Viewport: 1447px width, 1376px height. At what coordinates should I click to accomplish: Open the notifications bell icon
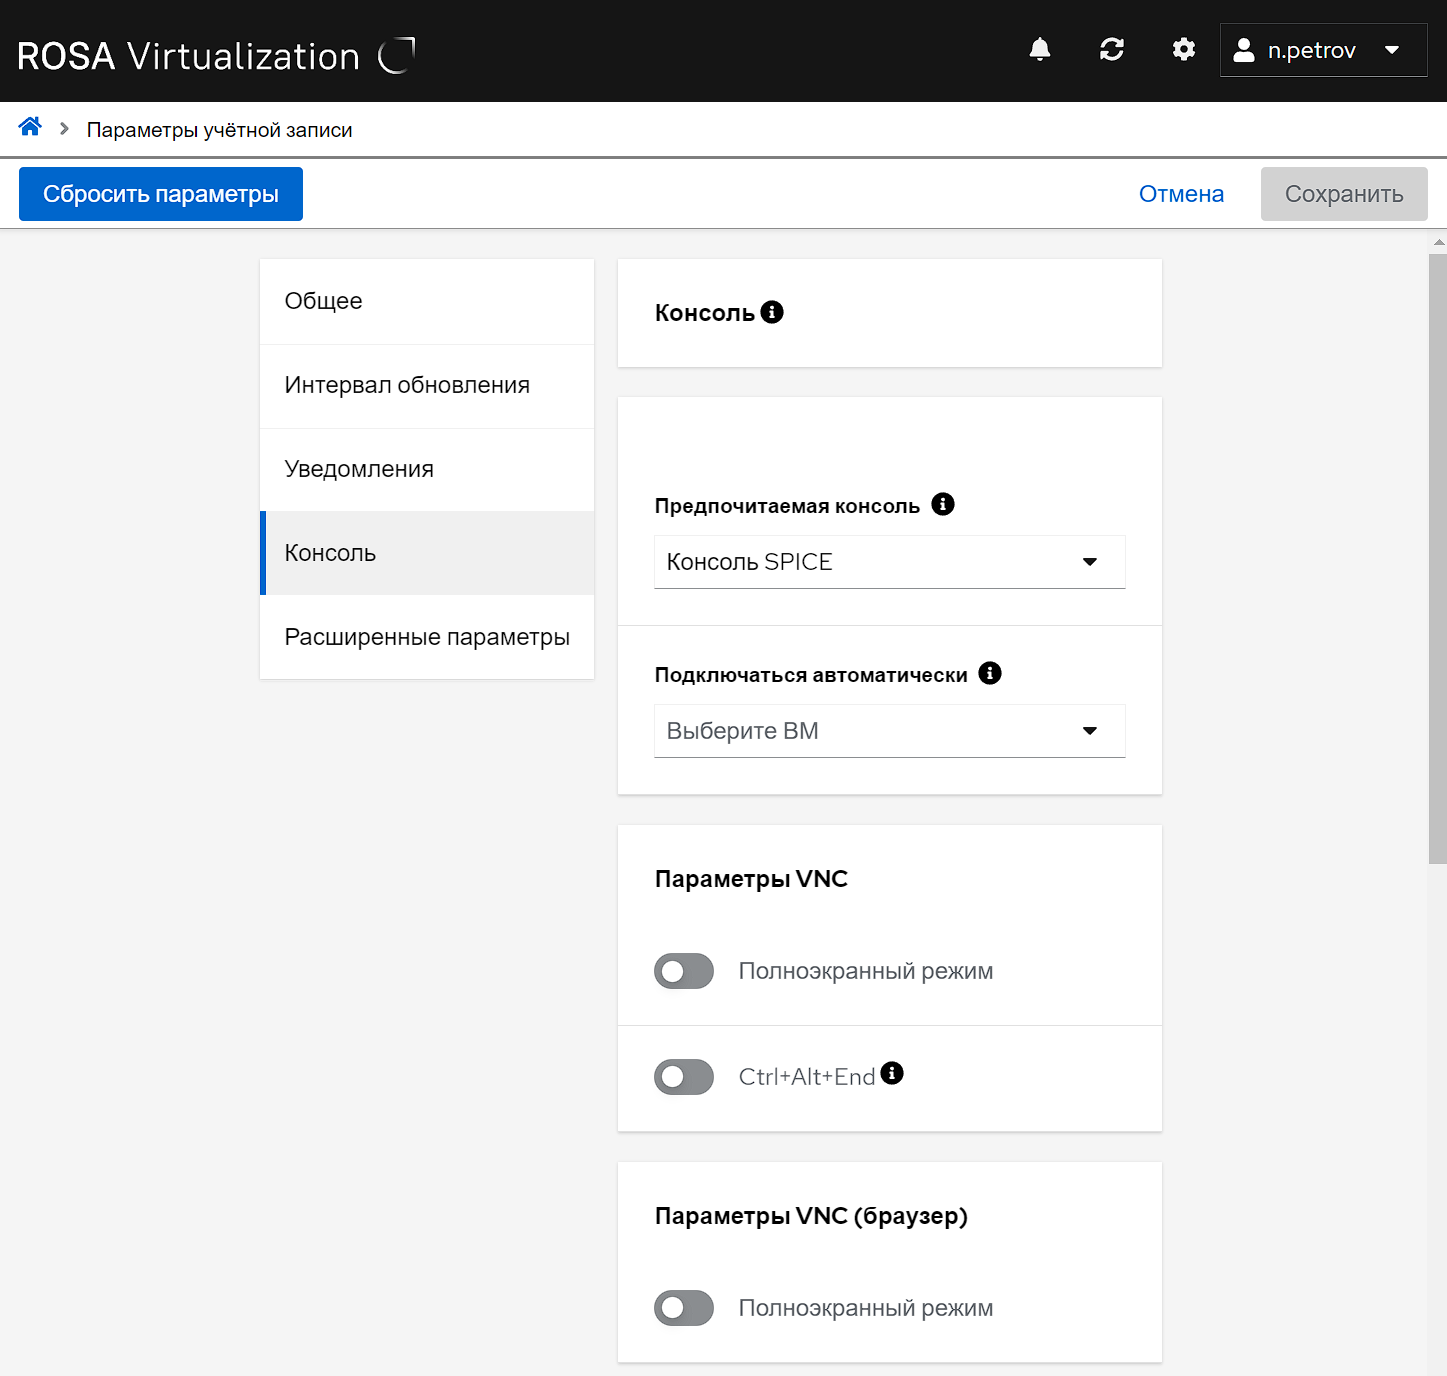[x=1040, y=50]
